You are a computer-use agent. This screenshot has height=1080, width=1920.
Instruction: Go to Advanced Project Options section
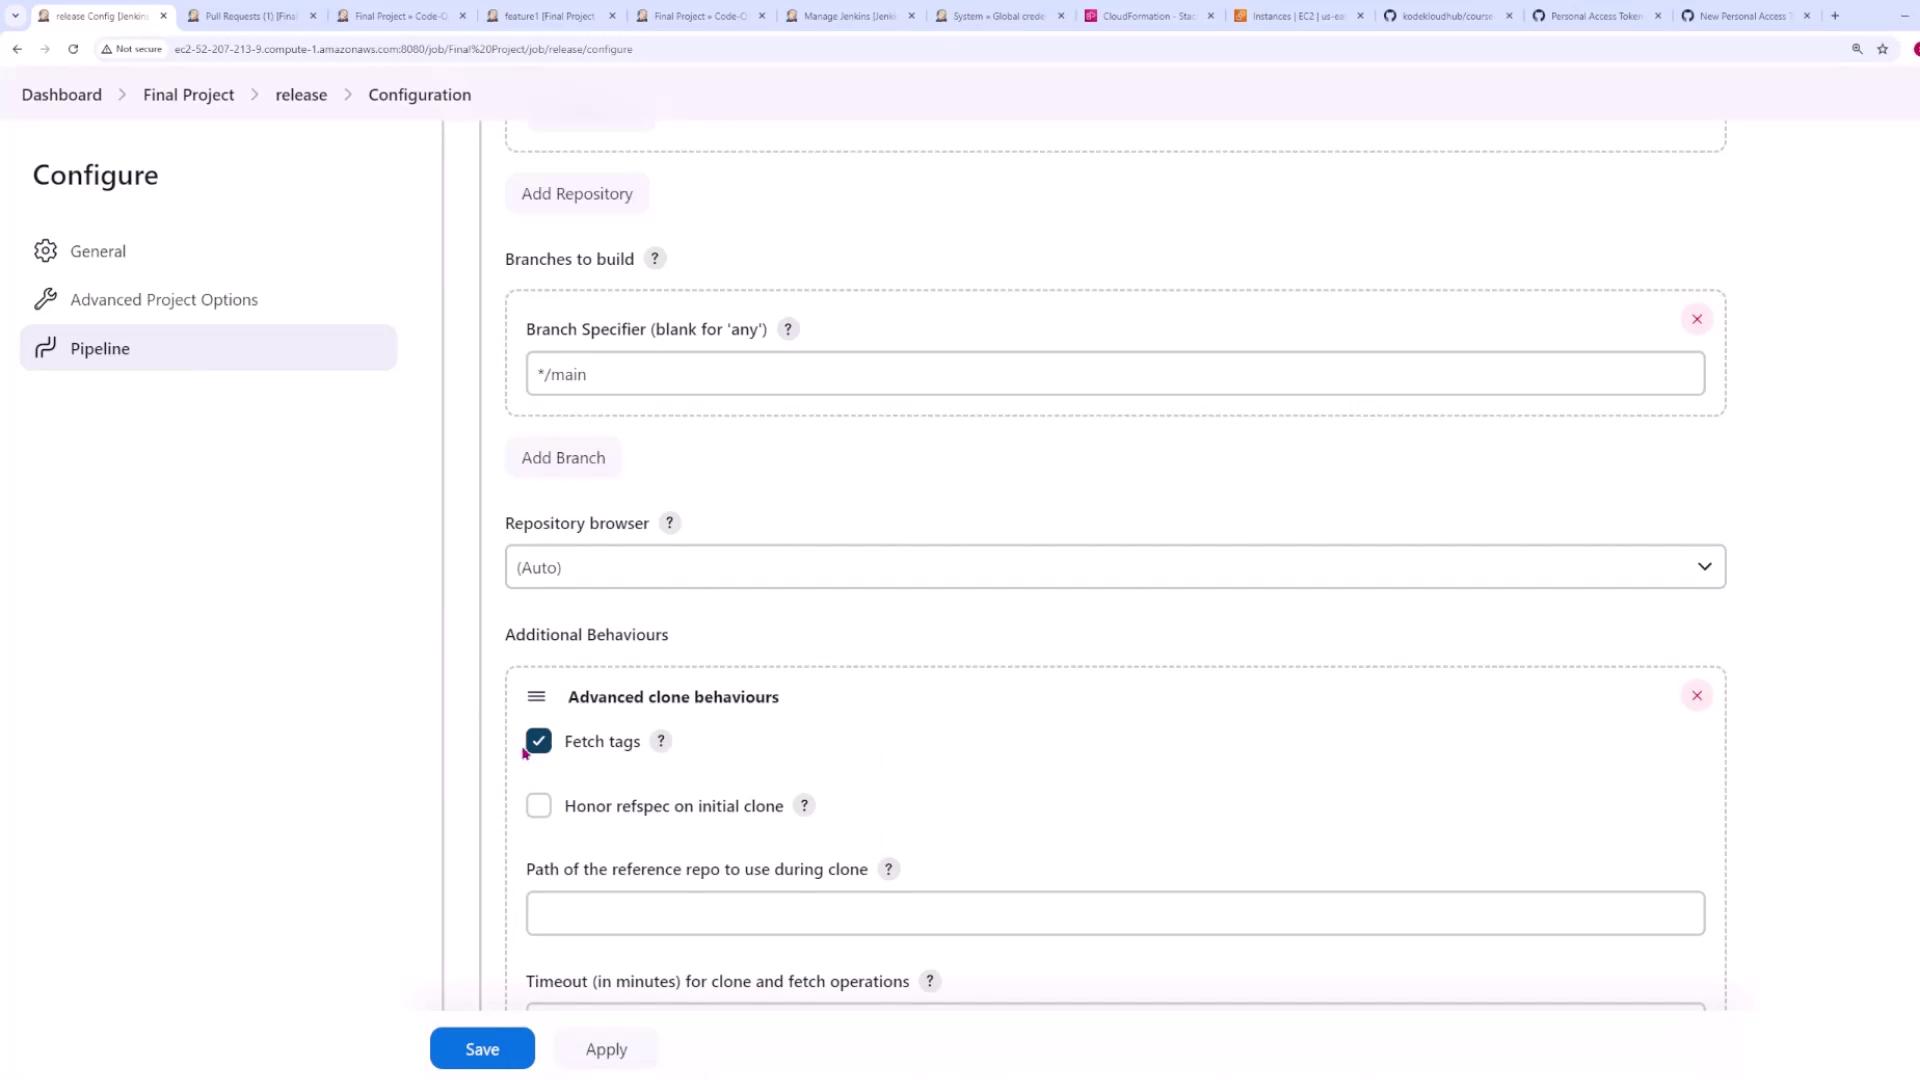coord(164,300)
